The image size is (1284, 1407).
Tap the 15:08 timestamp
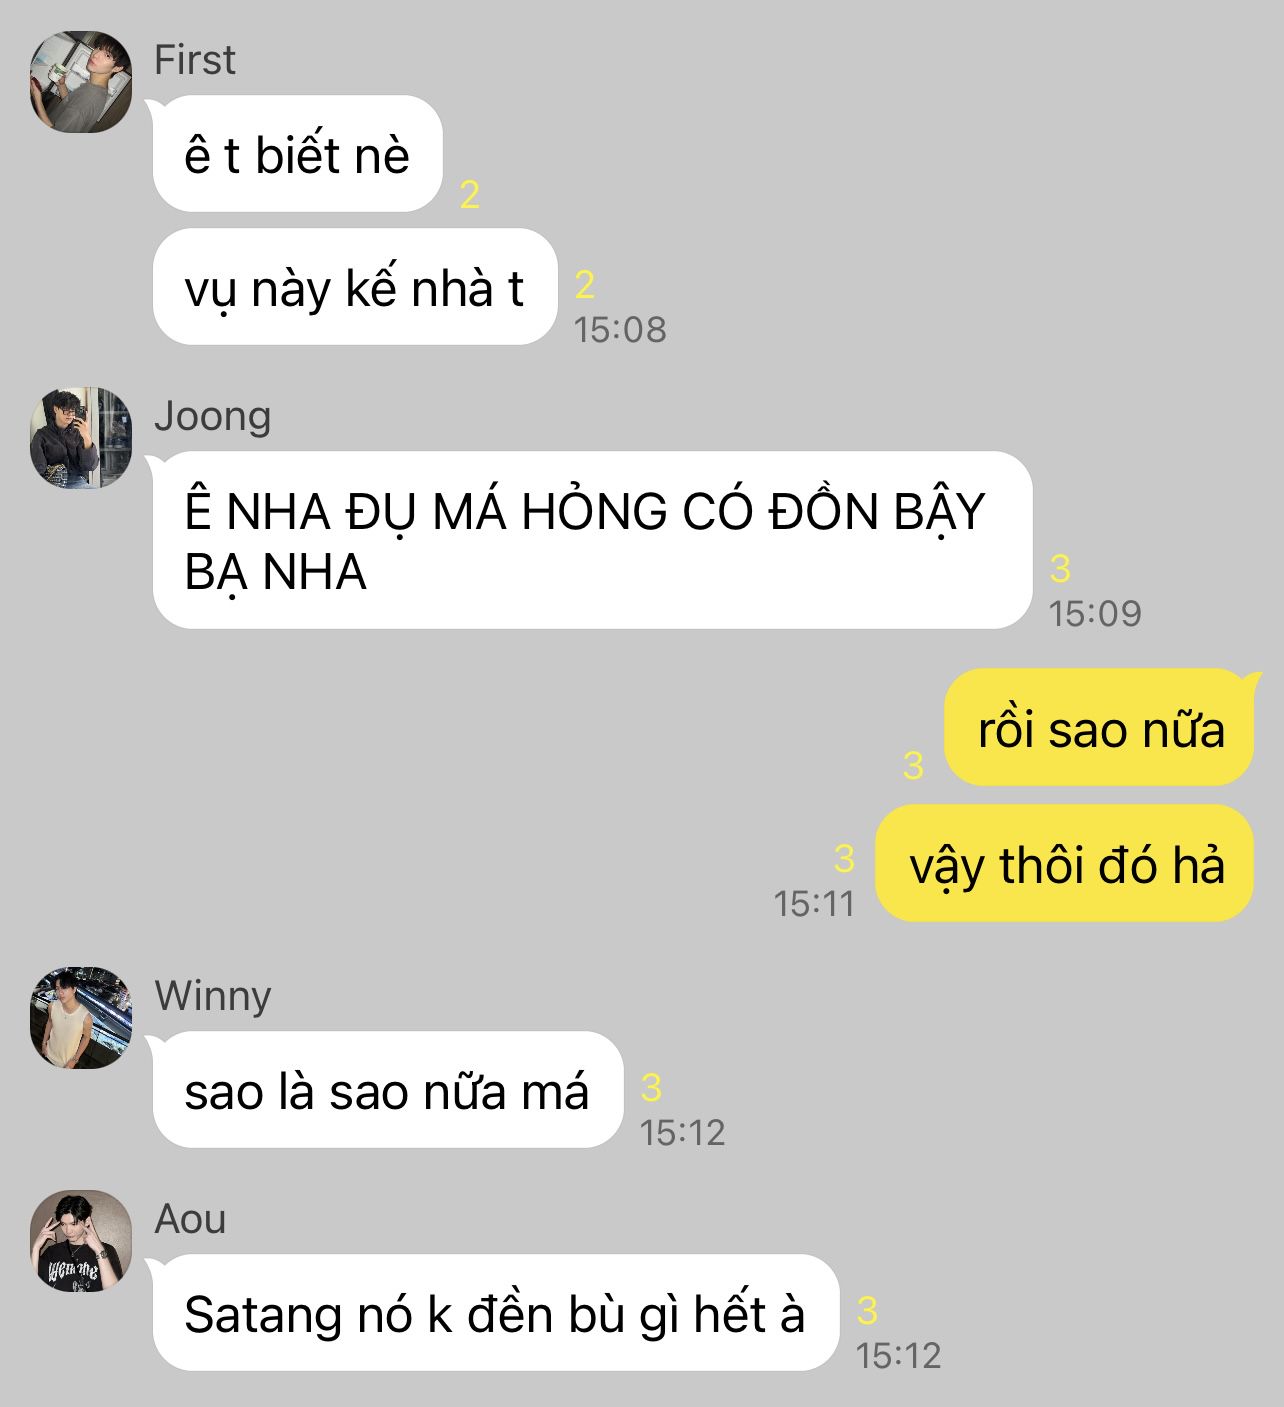tap(620, 329)
